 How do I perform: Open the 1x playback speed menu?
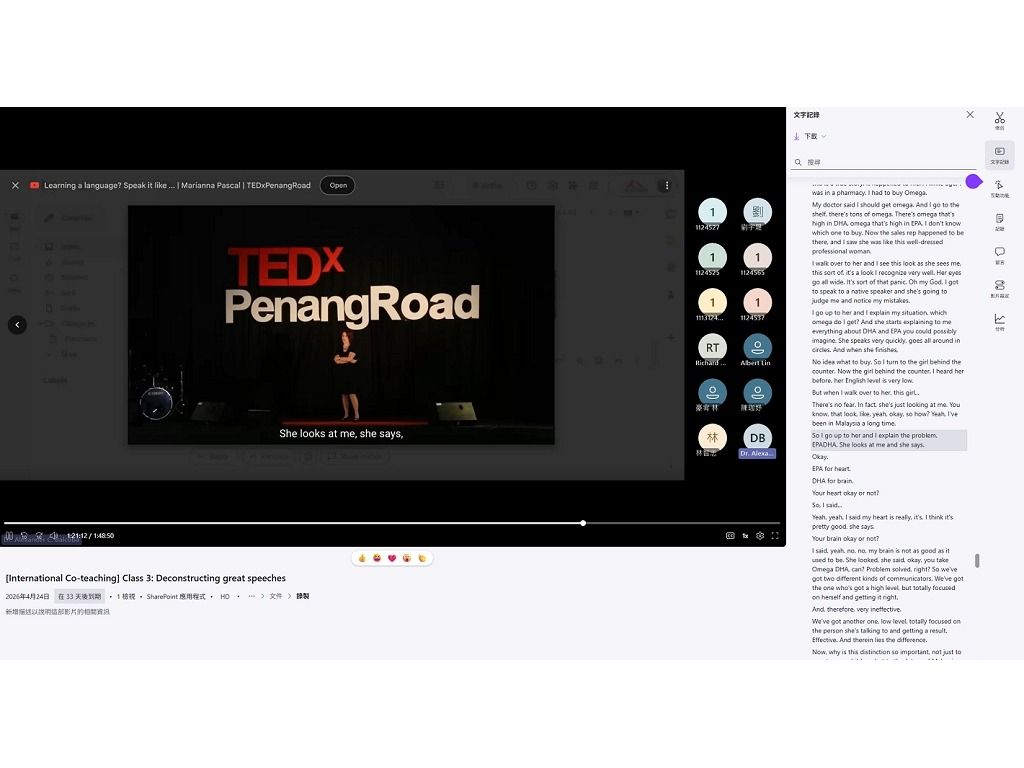point(745,536)
